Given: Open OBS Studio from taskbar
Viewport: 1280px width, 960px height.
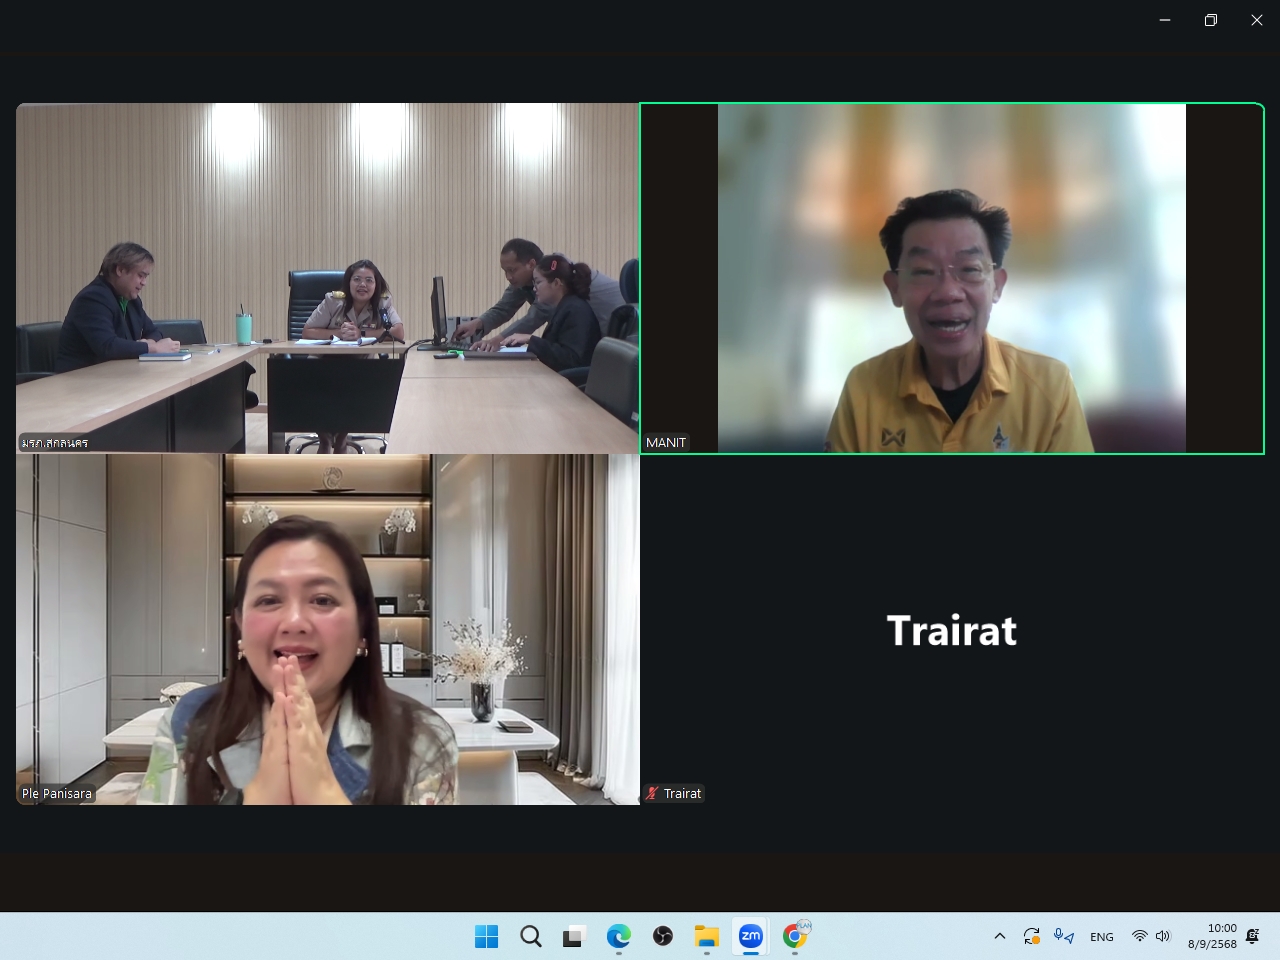Looking at the screenshot, I should tap(662, 936).
